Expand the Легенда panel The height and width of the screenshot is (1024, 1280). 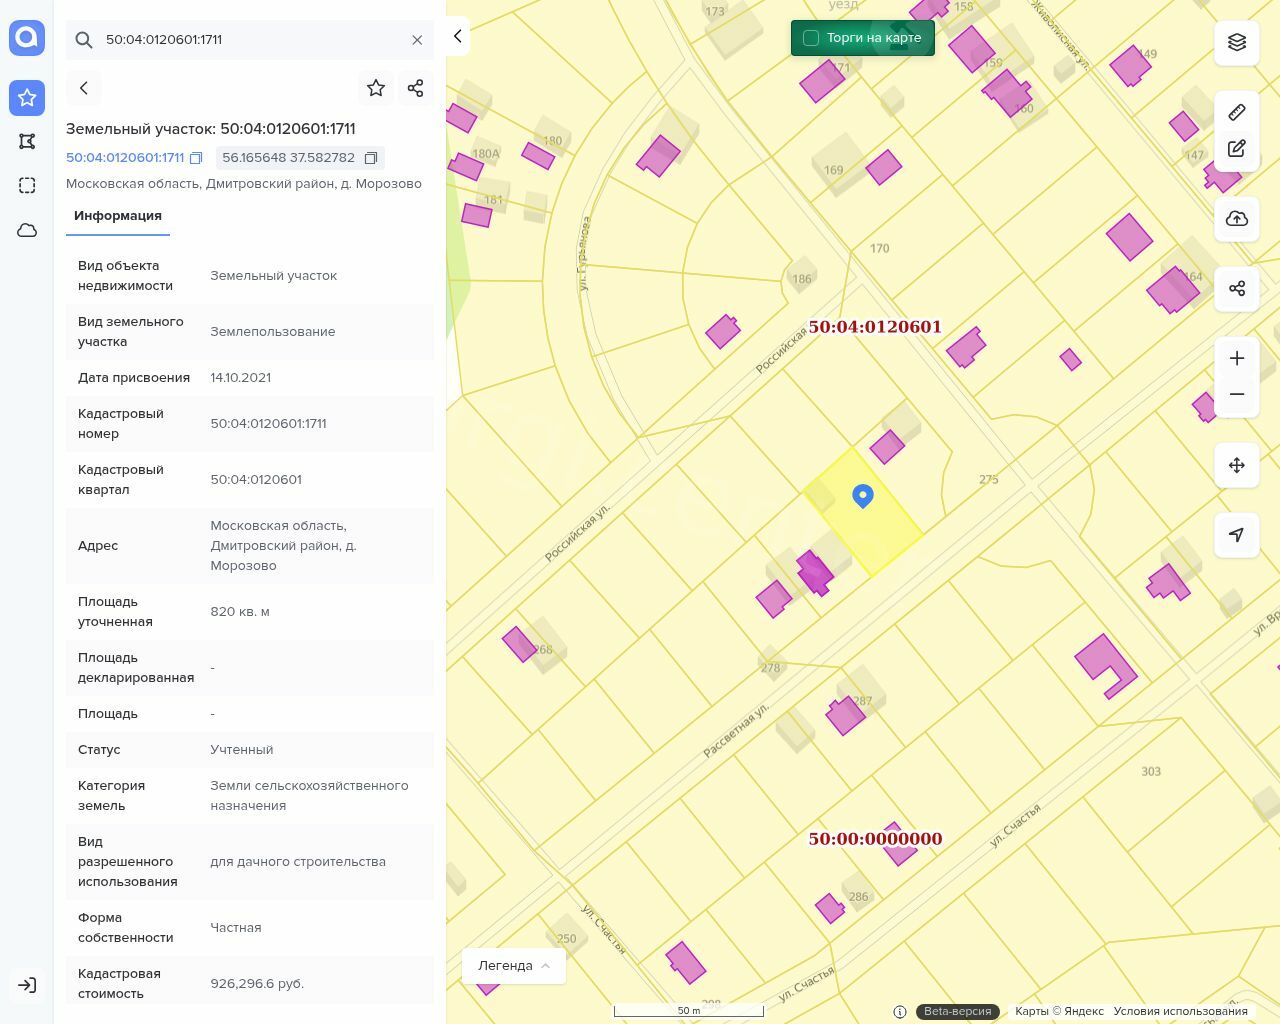514,966
